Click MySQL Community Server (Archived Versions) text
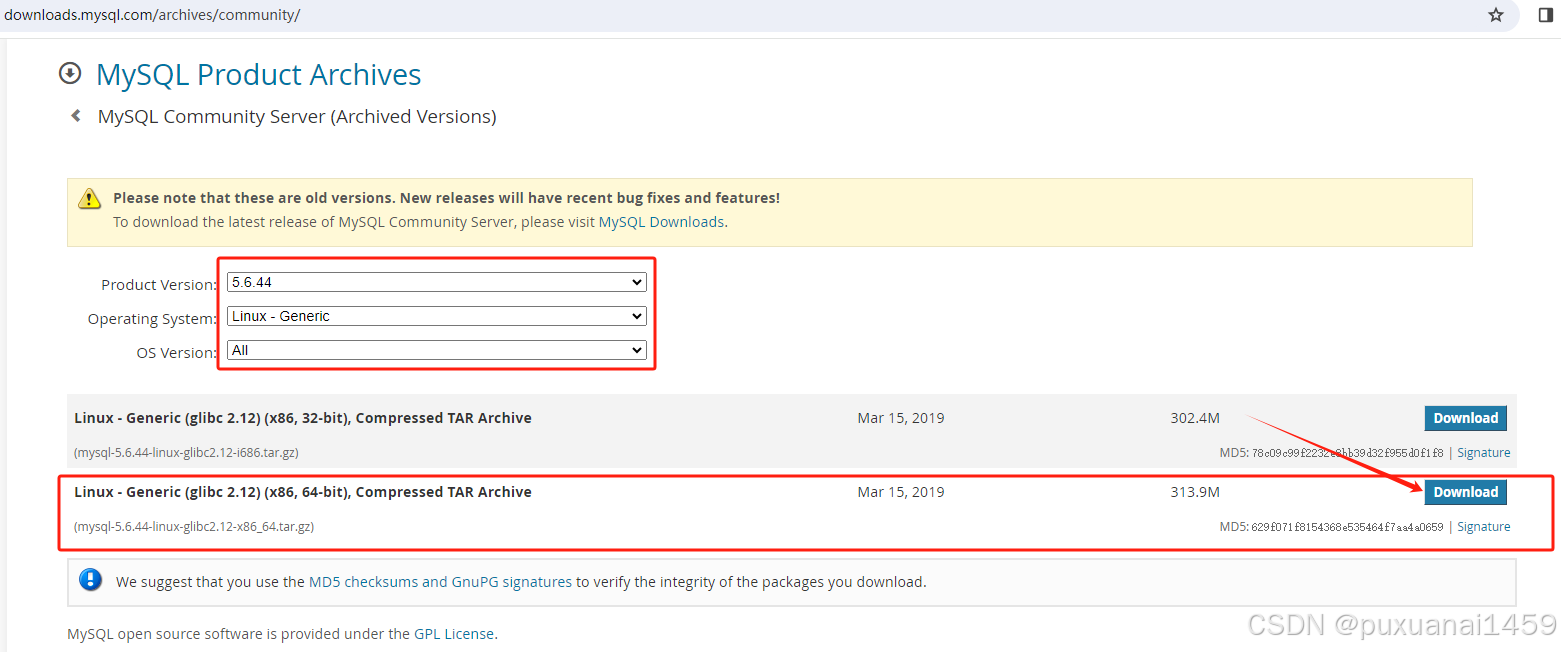 297,117
